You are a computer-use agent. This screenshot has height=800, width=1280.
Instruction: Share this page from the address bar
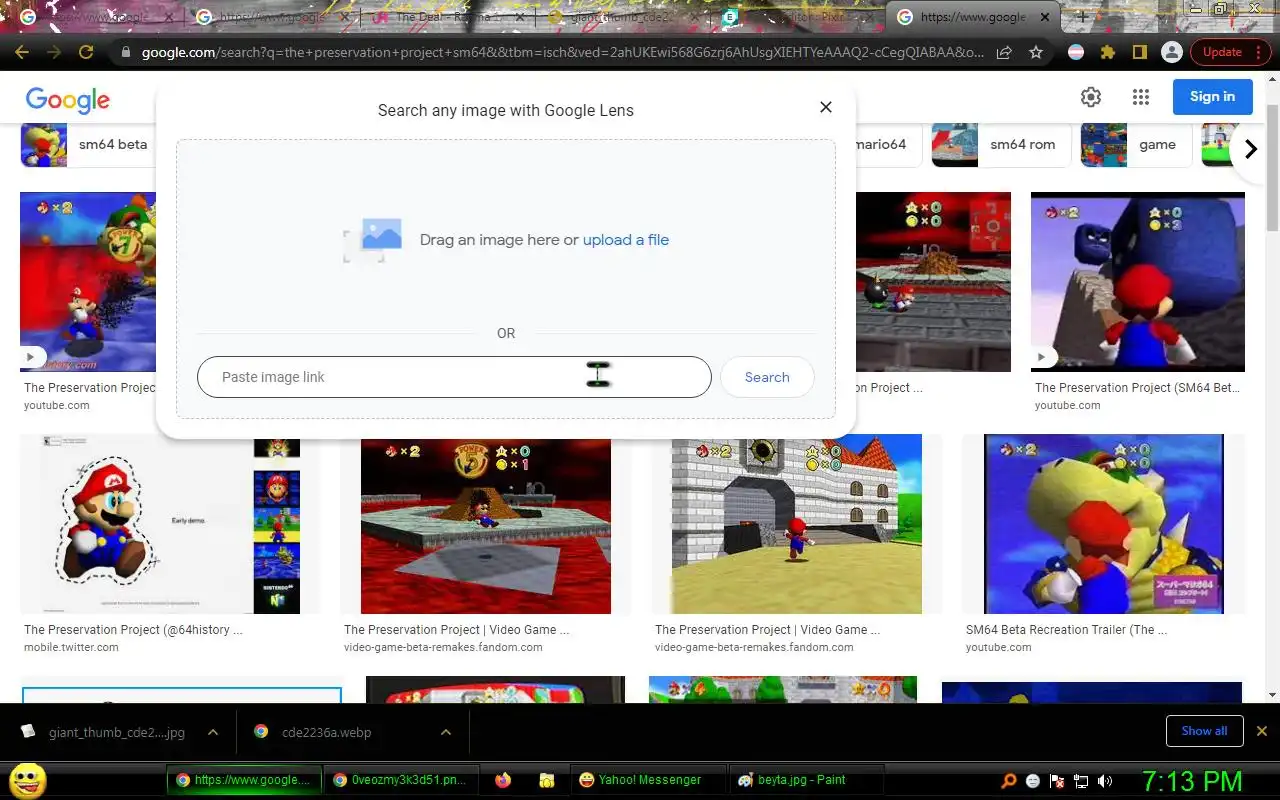click(x=1004, y=52)
